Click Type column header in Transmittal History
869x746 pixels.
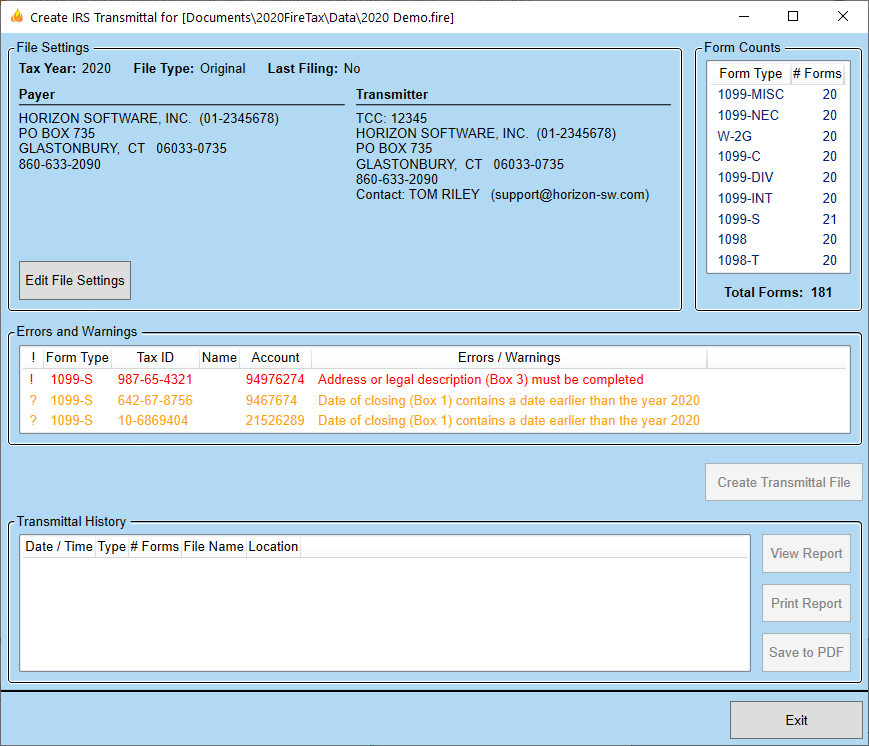tap(111, 546)
